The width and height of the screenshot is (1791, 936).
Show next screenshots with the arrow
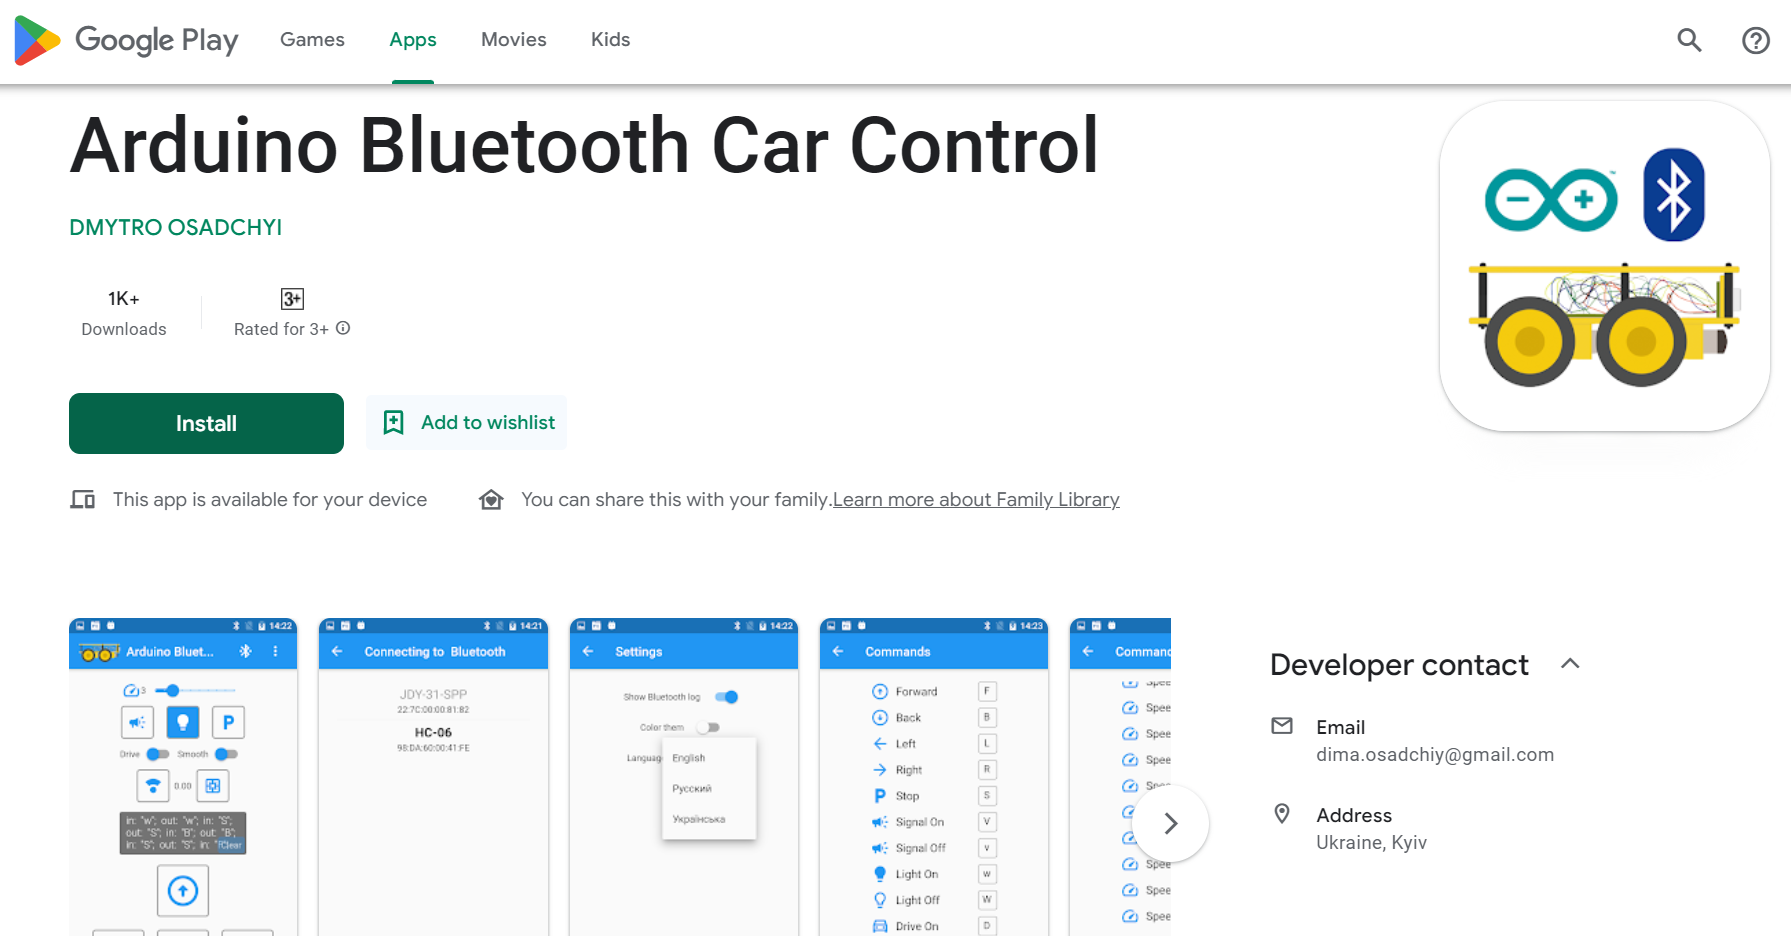(x=1171, y=823)
